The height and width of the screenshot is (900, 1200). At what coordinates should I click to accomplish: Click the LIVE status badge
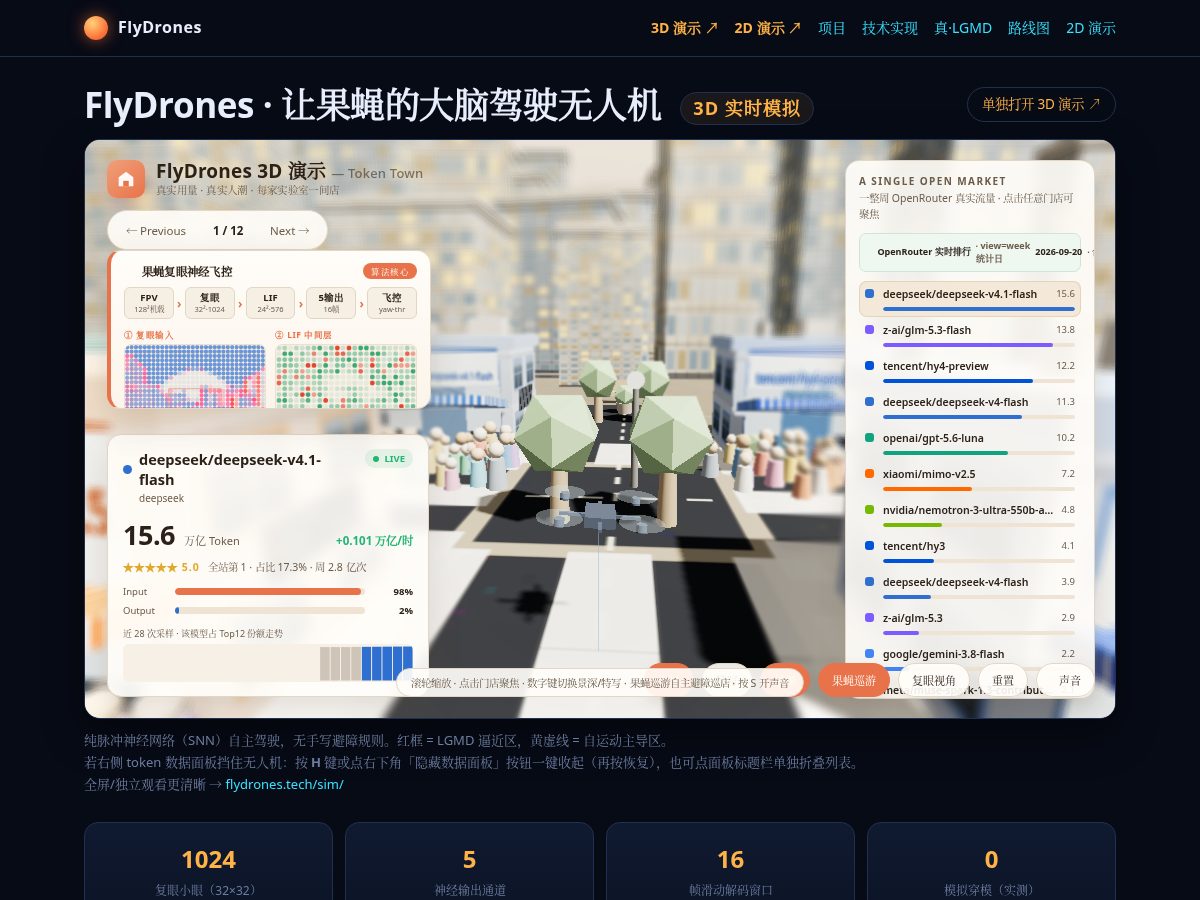(x=389, y=459)
